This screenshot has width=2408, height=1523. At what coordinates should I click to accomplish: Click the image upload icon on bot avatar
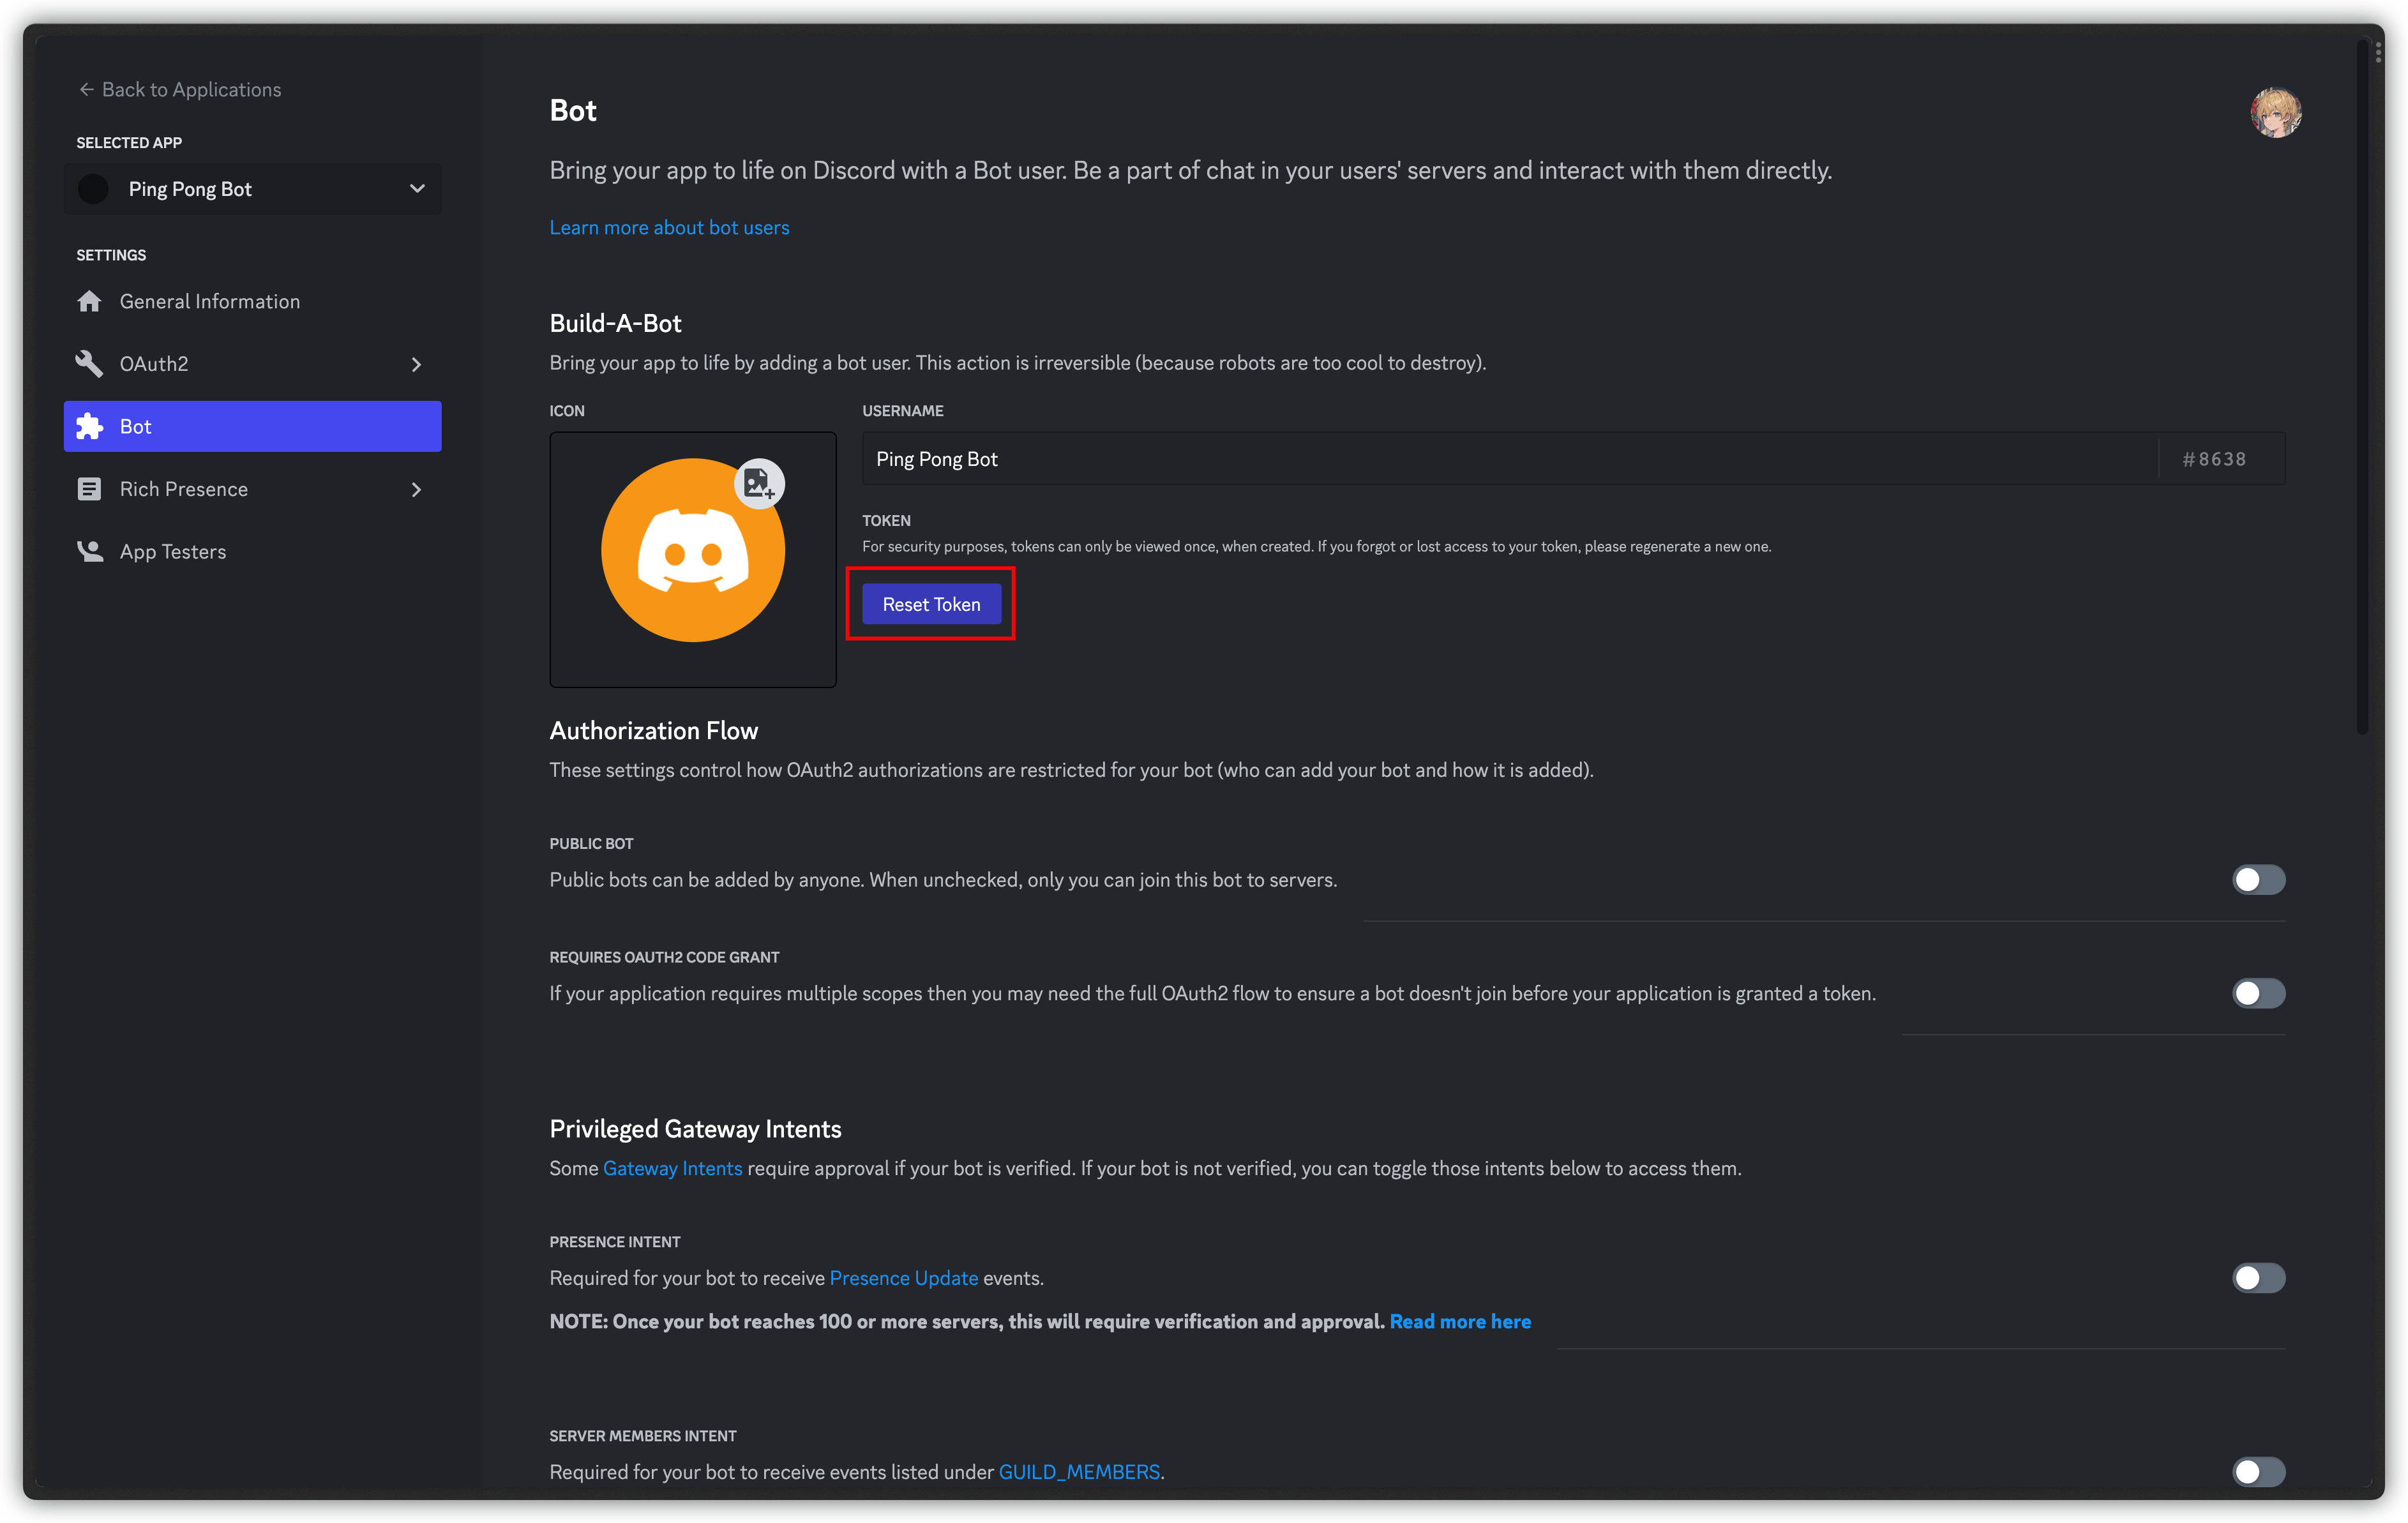760,483
